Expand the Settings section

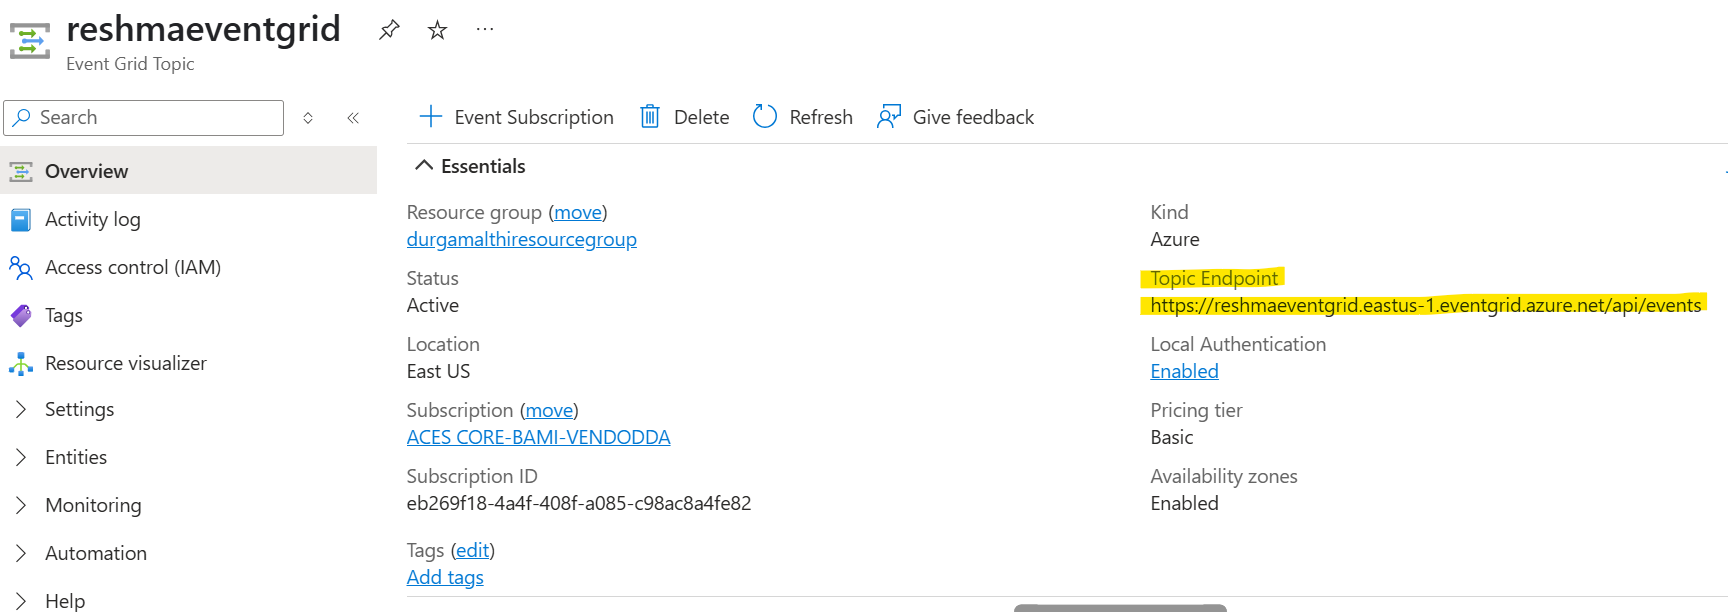coord(188,409)
